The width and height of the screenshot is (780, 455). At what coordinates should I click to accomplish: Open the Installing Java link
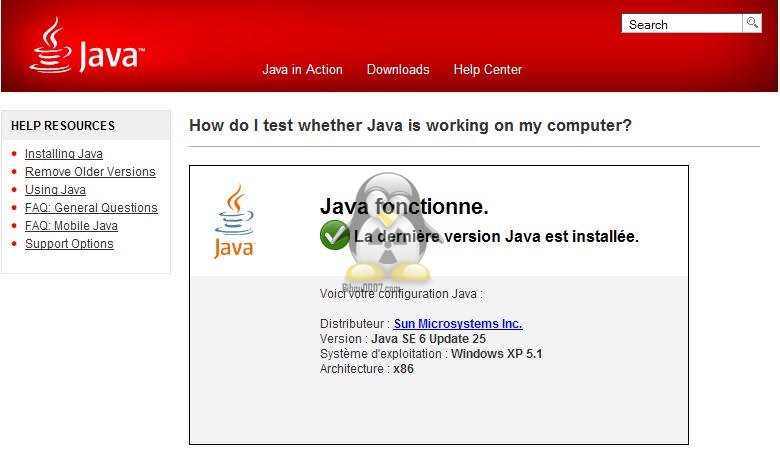(64, 154)
